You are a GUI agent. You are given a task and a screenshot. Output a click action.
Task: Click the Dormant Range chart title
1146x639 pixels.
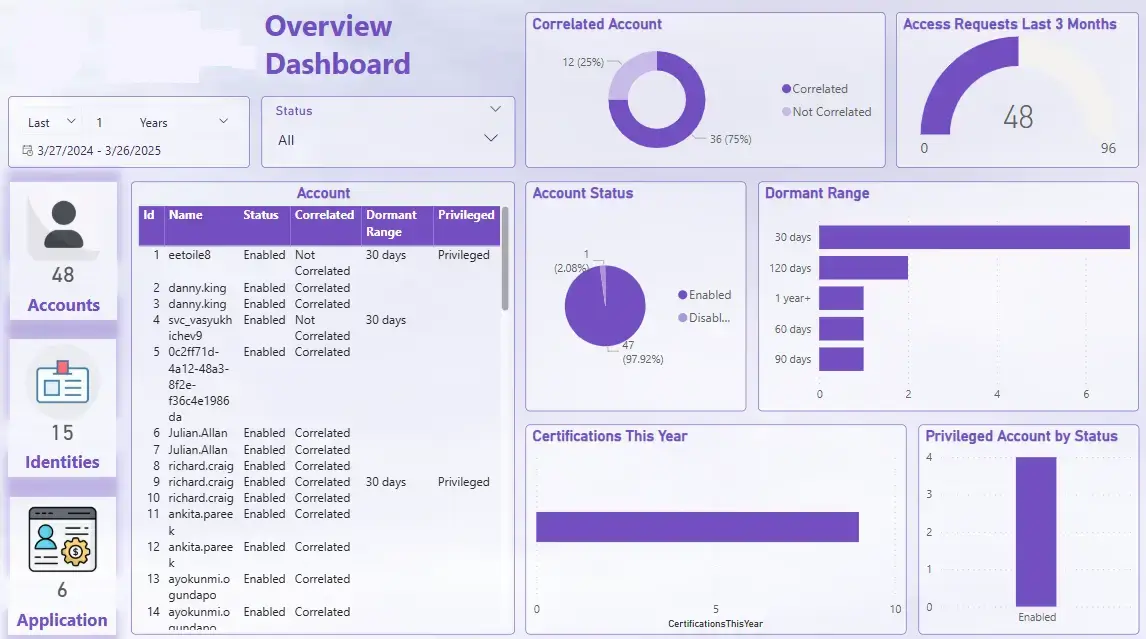point(817,193)
